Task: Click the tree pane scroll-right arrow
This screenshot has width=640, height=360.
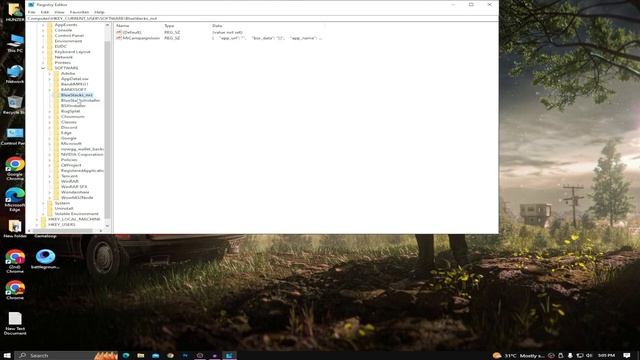Action: click(101, 231)
